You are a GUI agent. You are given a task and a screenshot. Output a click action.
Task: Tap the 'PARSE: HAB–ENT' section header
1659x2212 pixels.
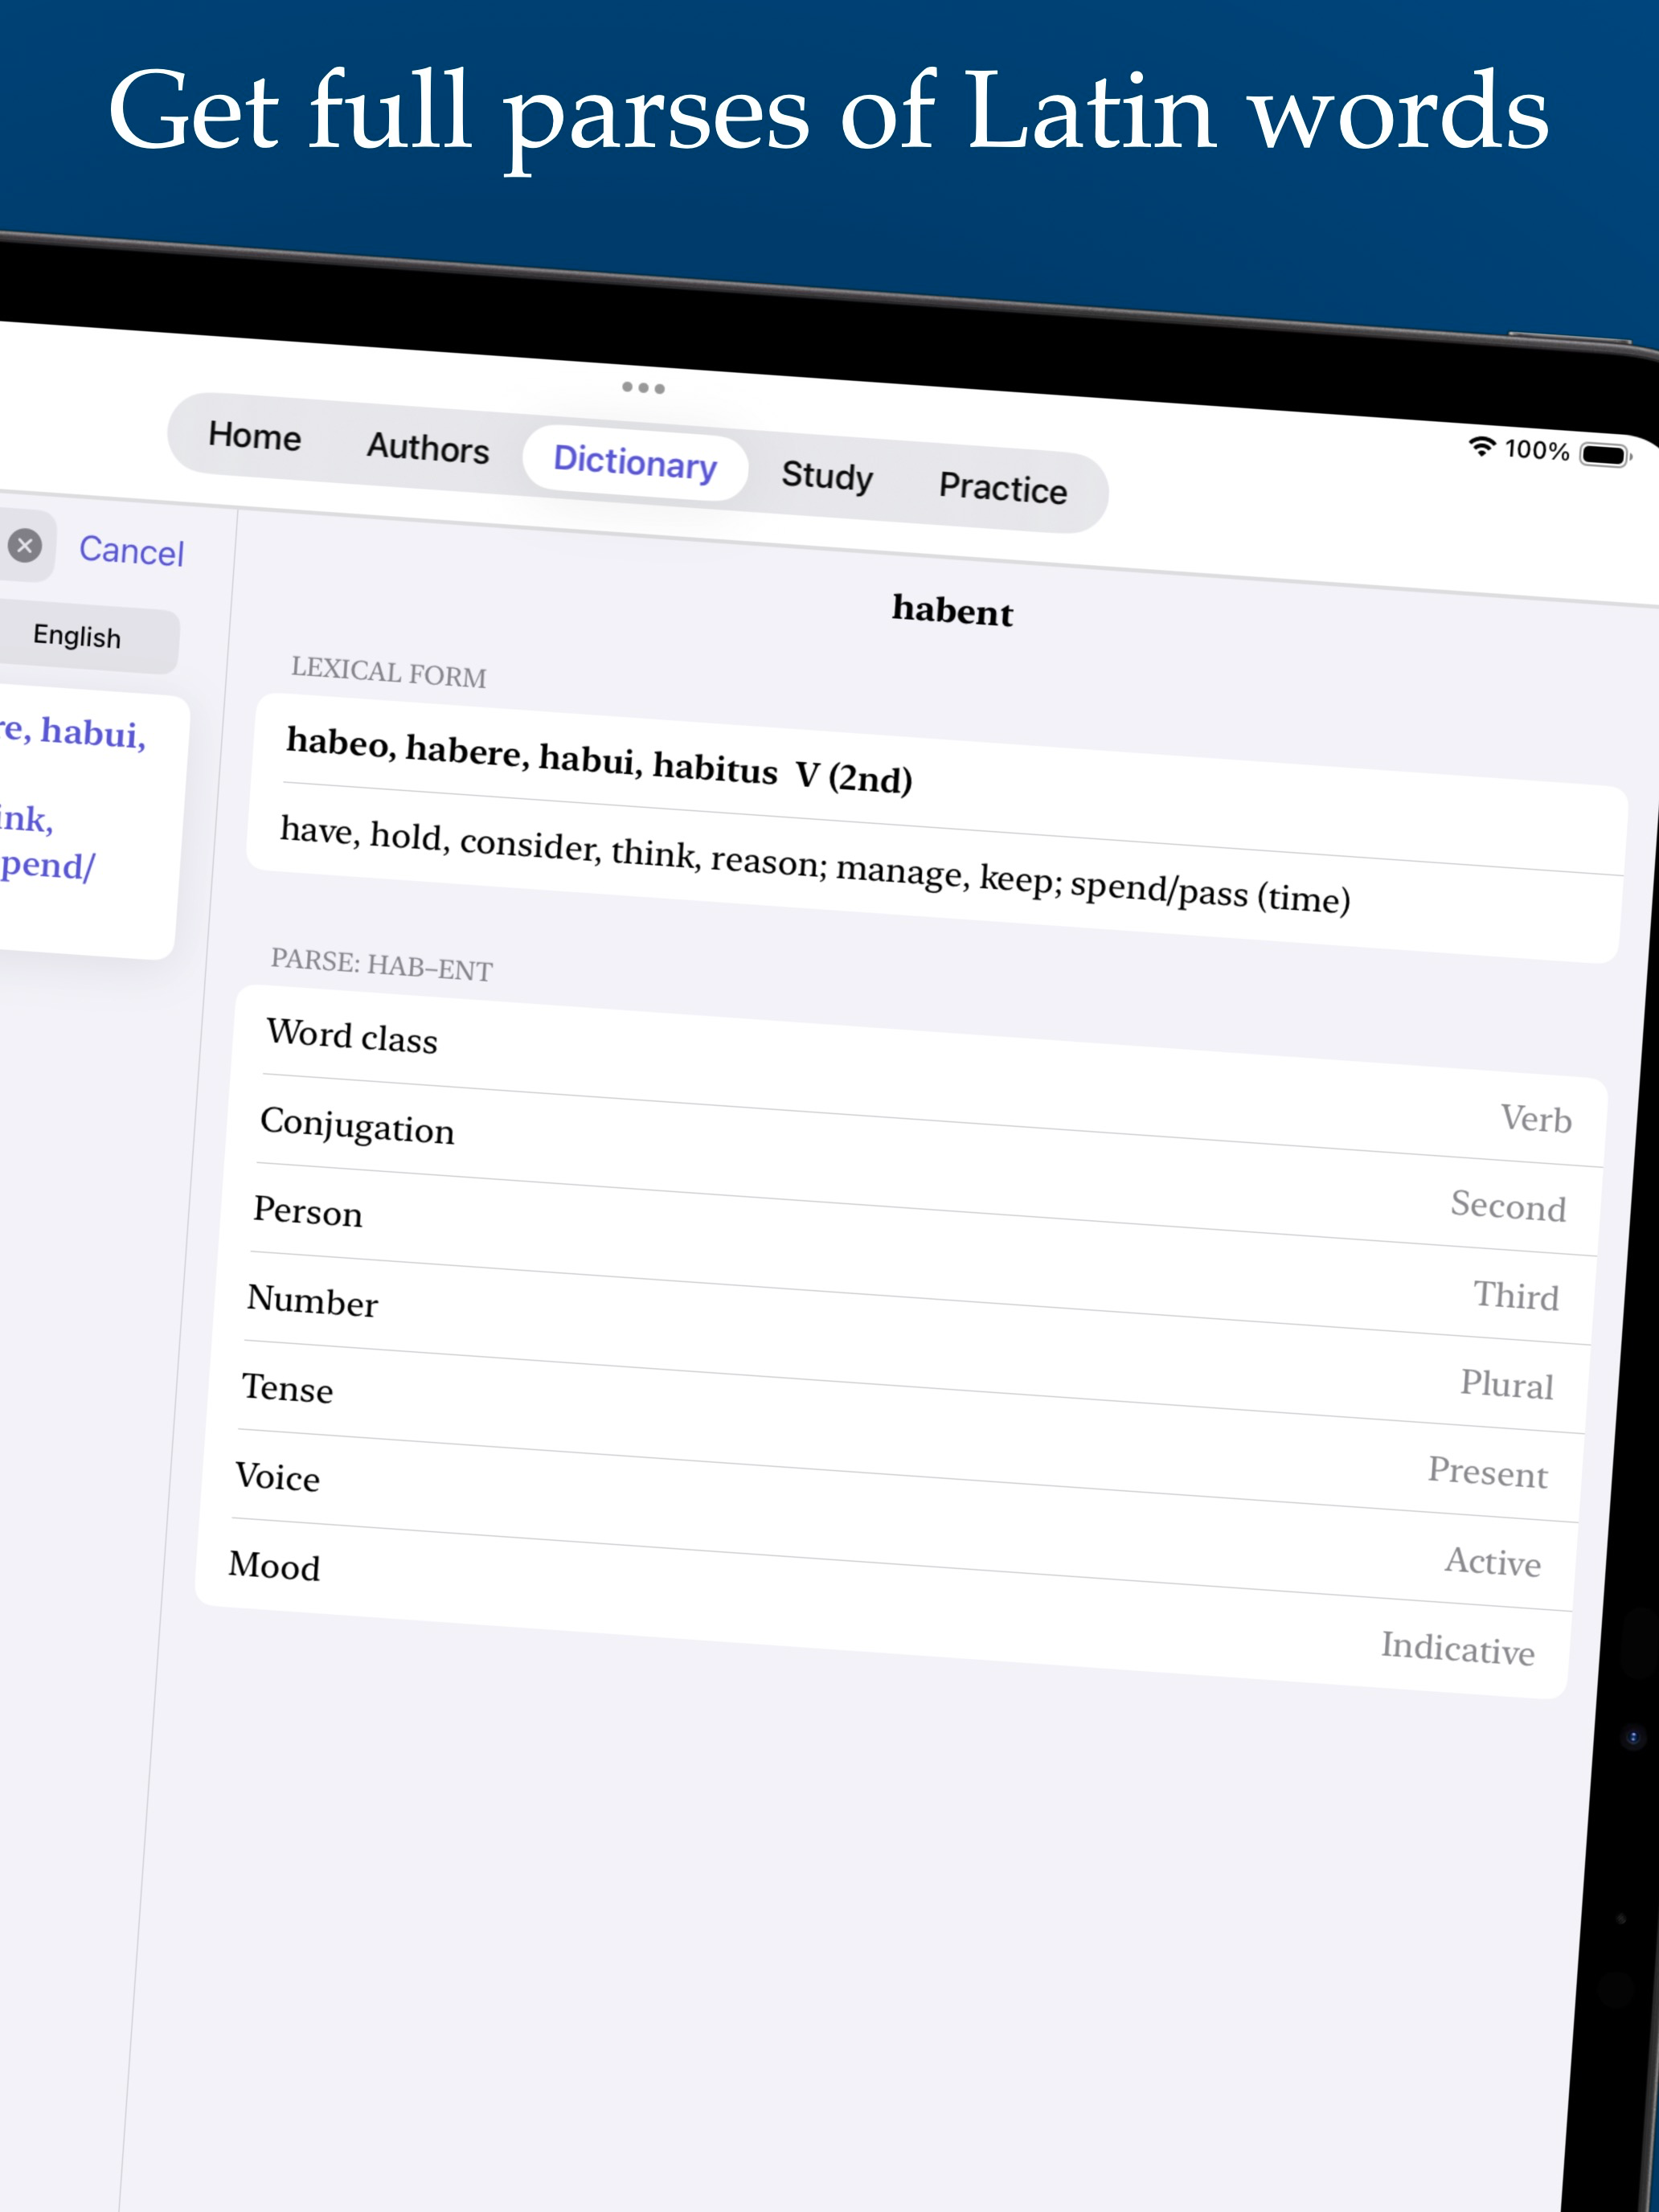tap(381, 965)
